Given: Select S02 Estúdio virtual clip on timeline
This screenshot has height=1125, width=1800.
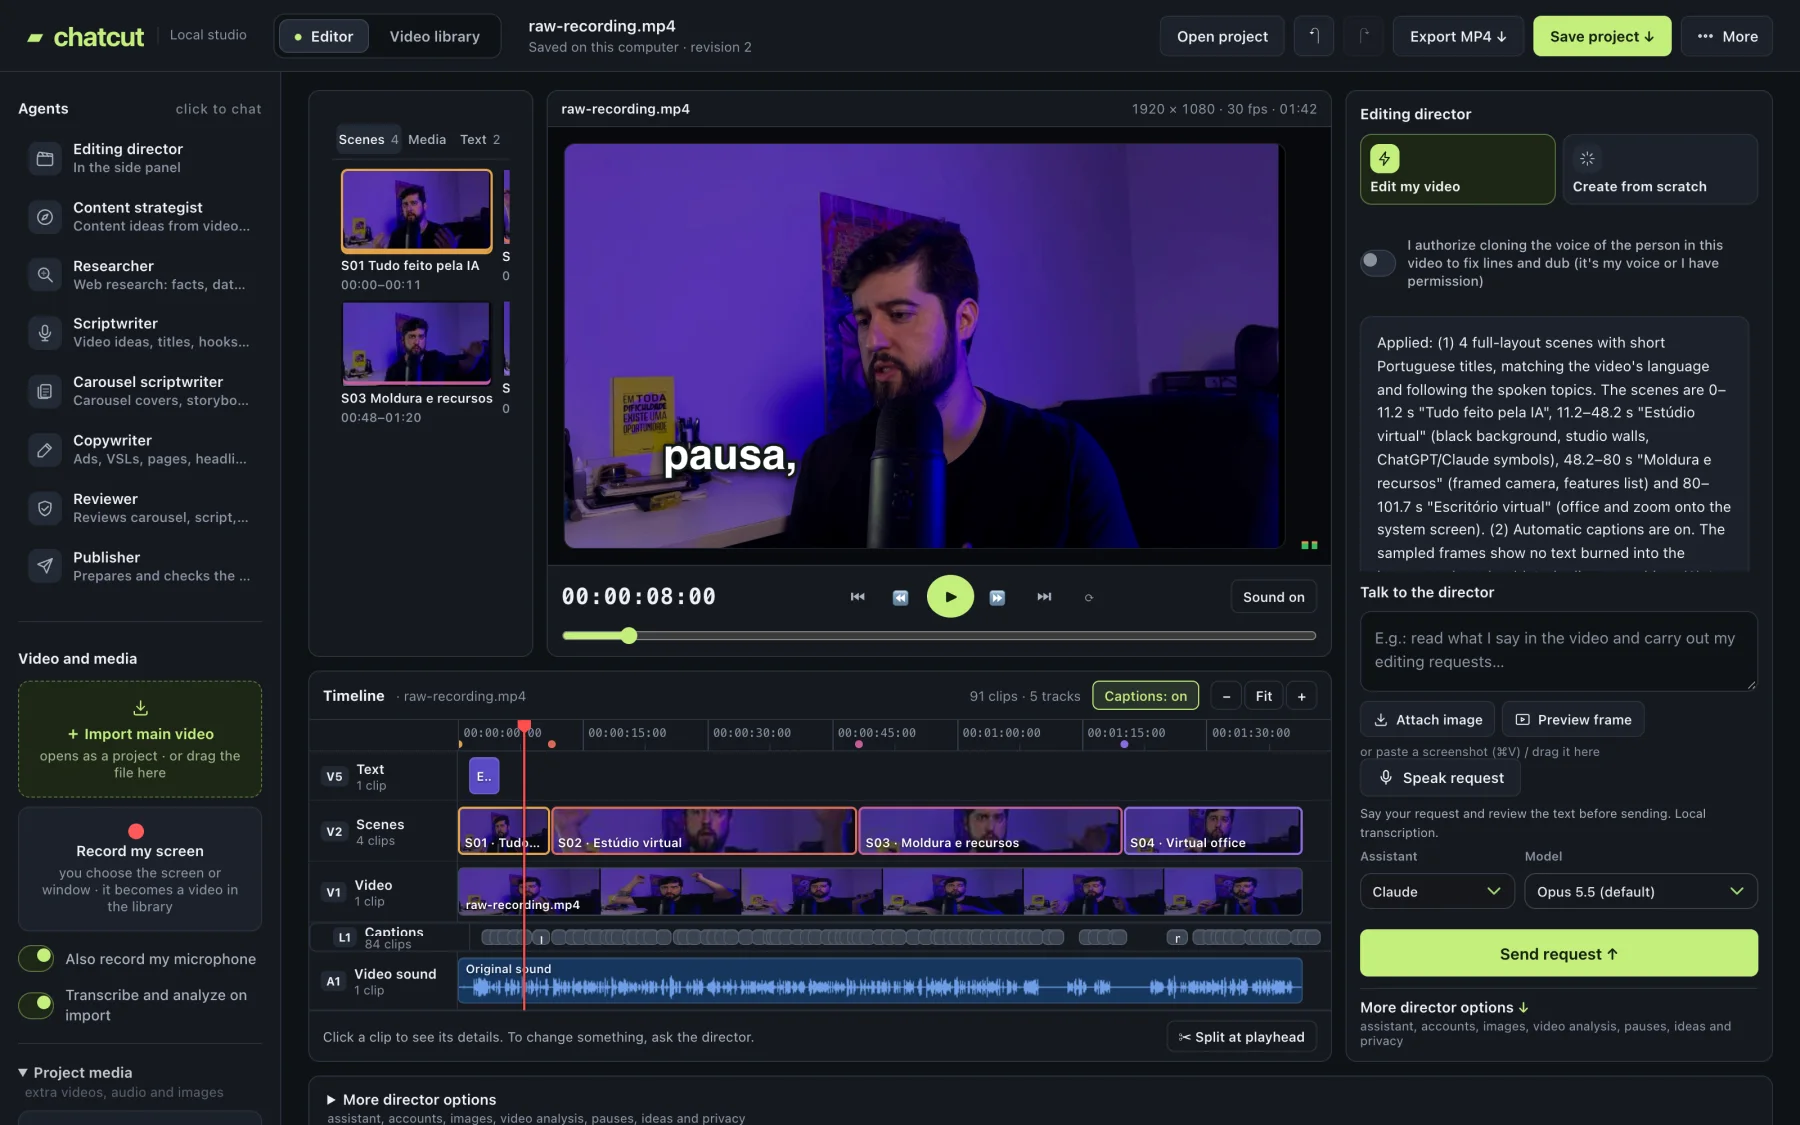Looking at the screenshot, I should 704,831.
